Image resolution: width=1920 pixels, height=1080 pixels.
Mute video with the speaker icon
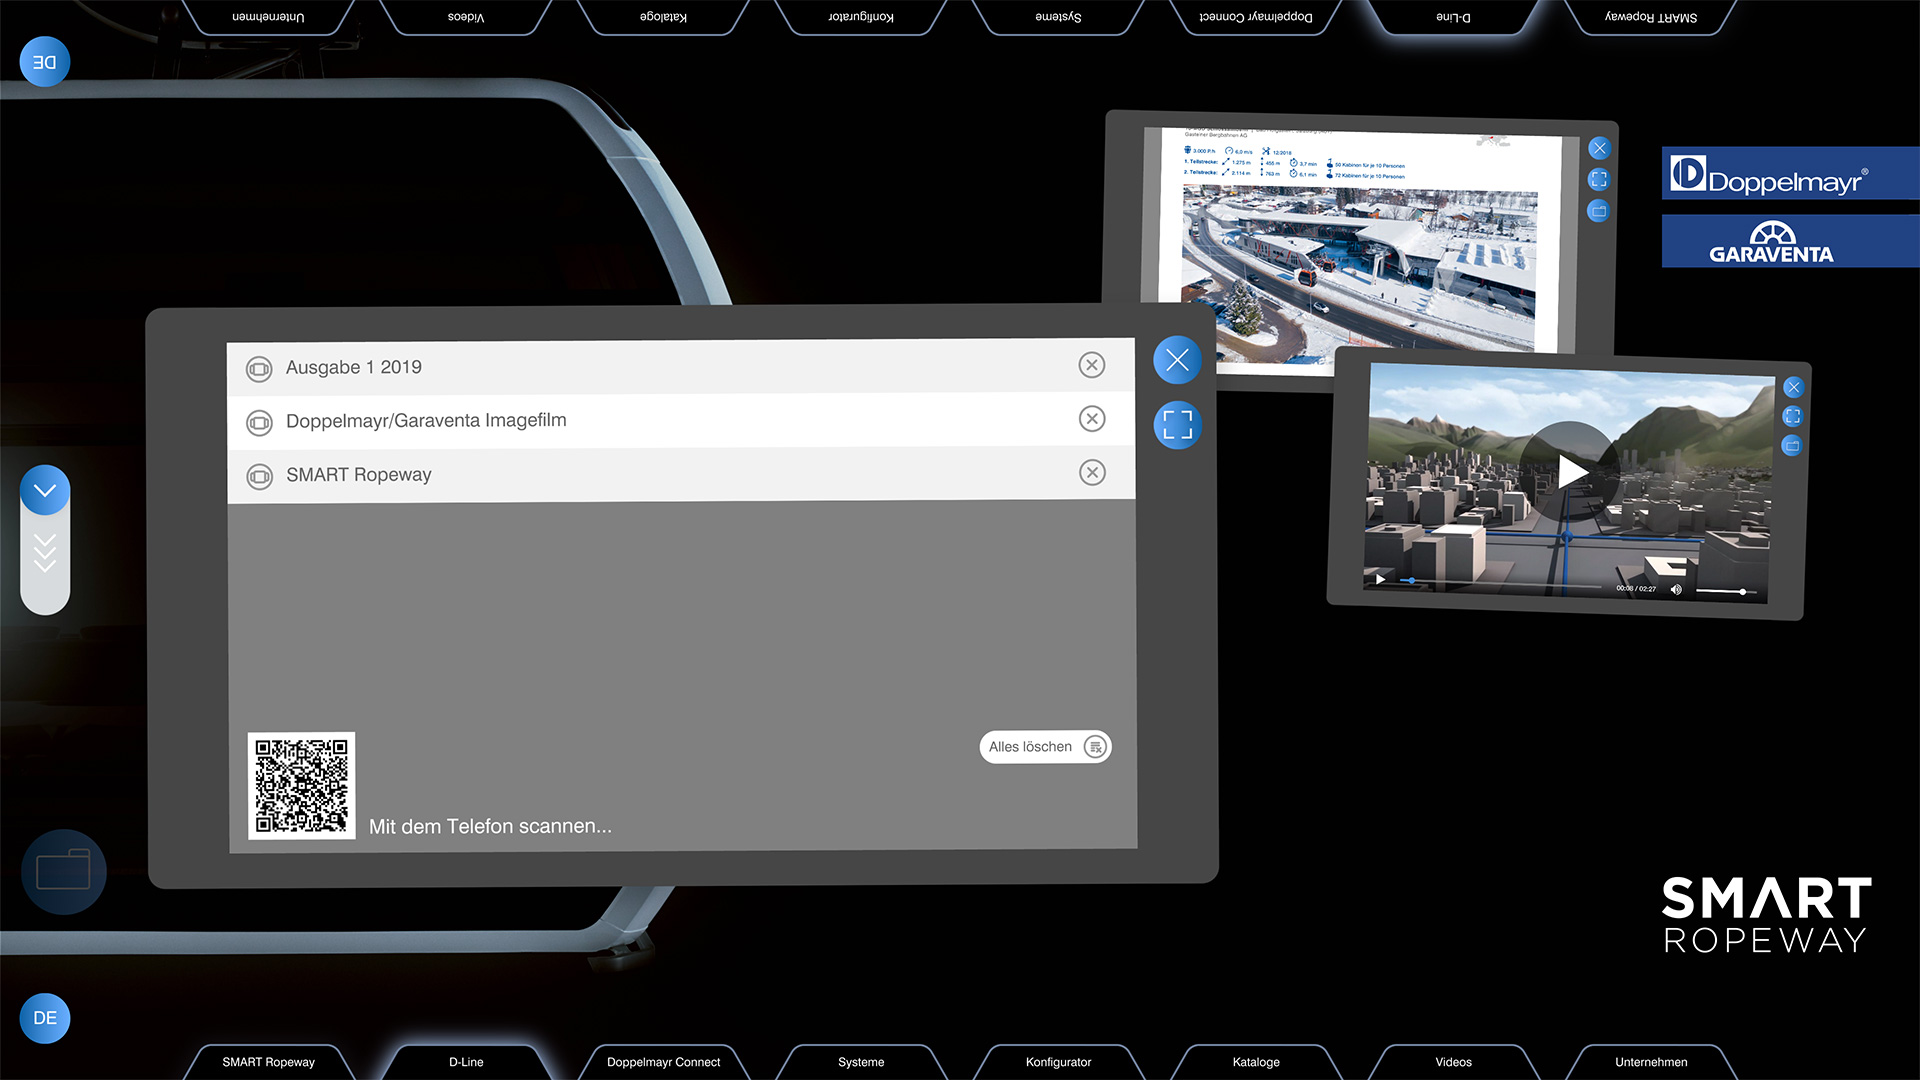(1676, 590)
